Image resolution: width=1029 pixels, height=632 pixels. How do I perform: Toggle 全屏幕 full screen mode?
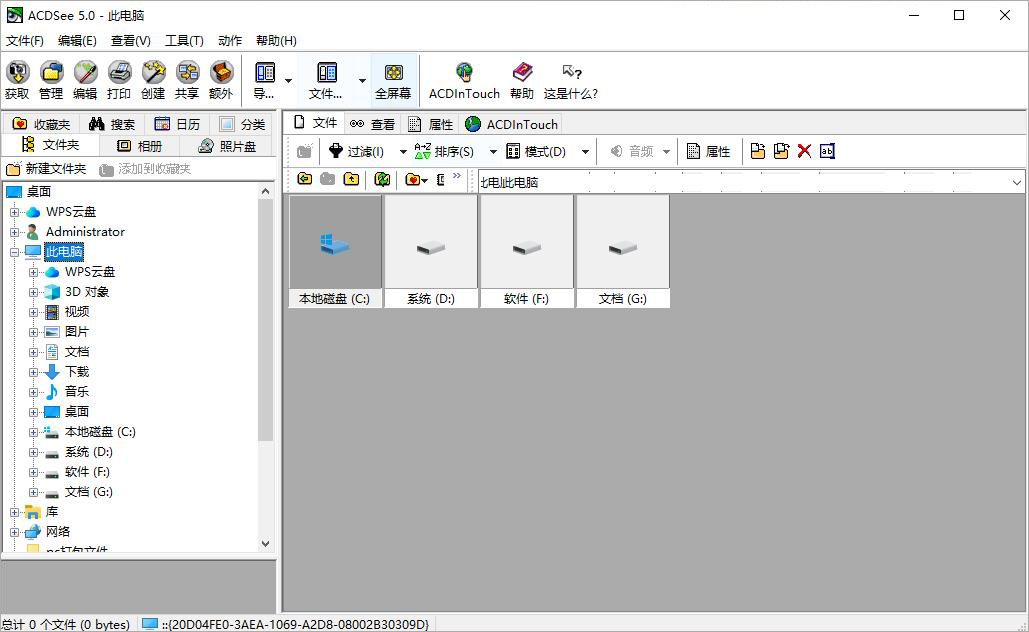394,80
